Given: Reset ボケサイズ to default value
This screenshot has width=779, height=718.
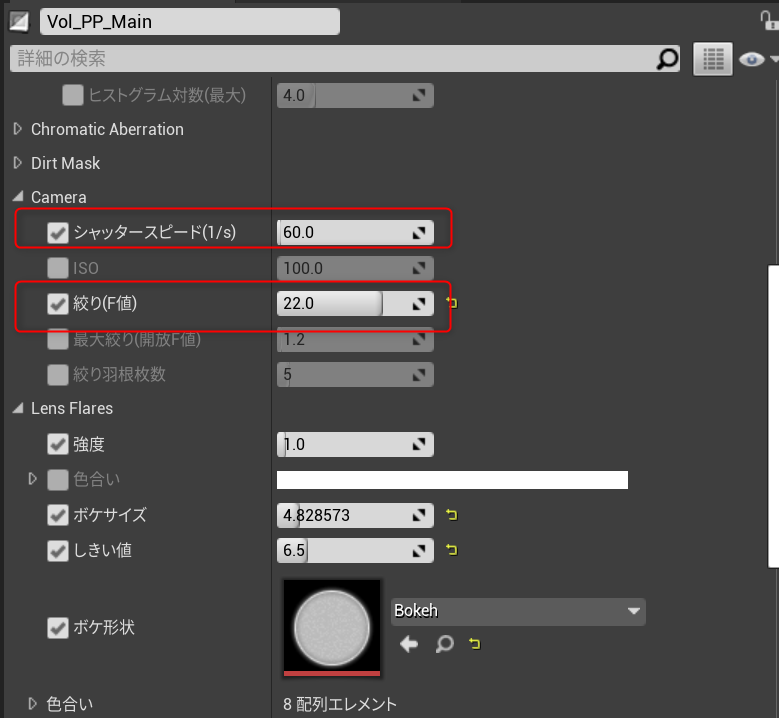Looking at the screenshot, I should click(452, 515).
